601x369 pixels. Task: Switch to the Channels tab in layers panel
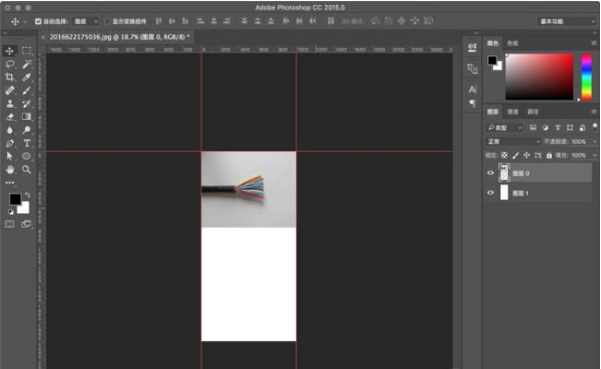(x=512, y=112)
